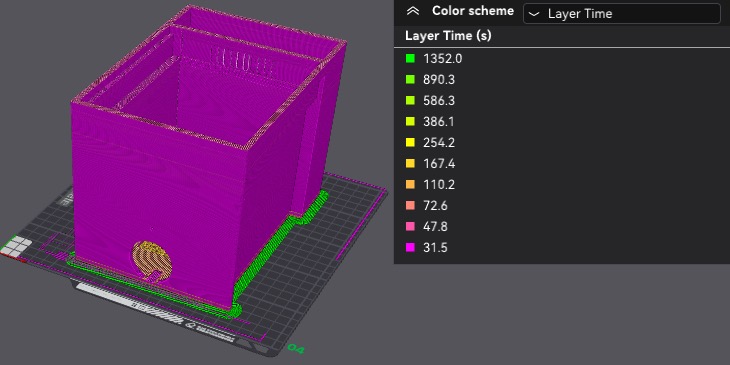Click the 890.3 color swatch
730x365 pixels.
(410, 80)
